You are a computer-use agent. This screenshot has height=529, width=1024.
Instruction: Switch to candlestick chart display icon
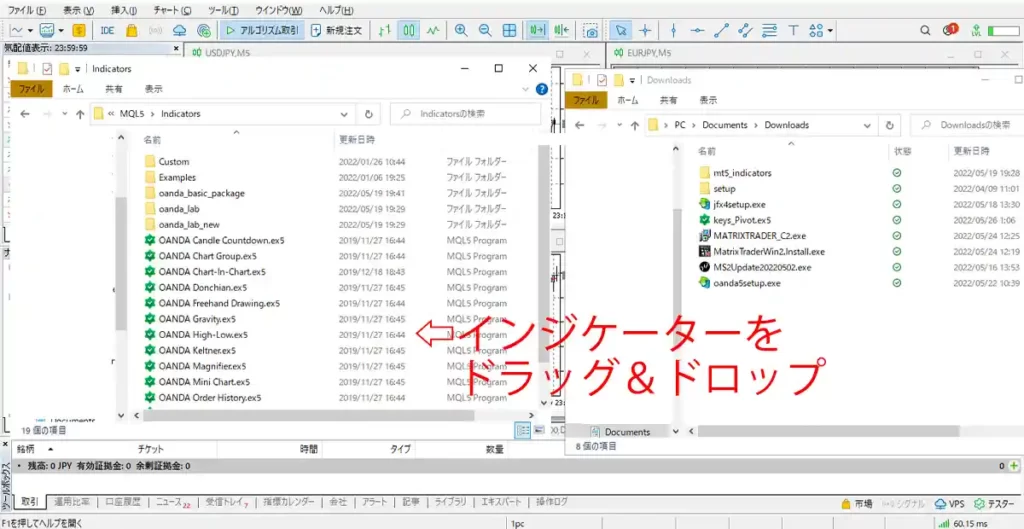click(x=409, y=31)
